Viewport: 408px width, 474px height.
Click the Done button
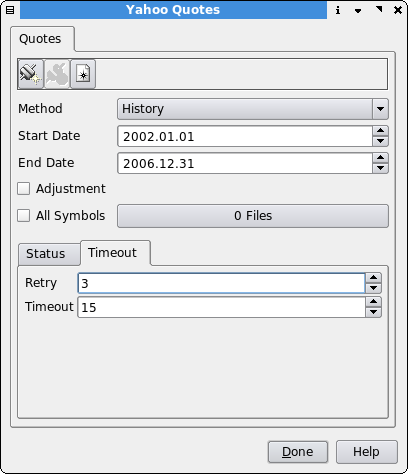coord(298,452)
